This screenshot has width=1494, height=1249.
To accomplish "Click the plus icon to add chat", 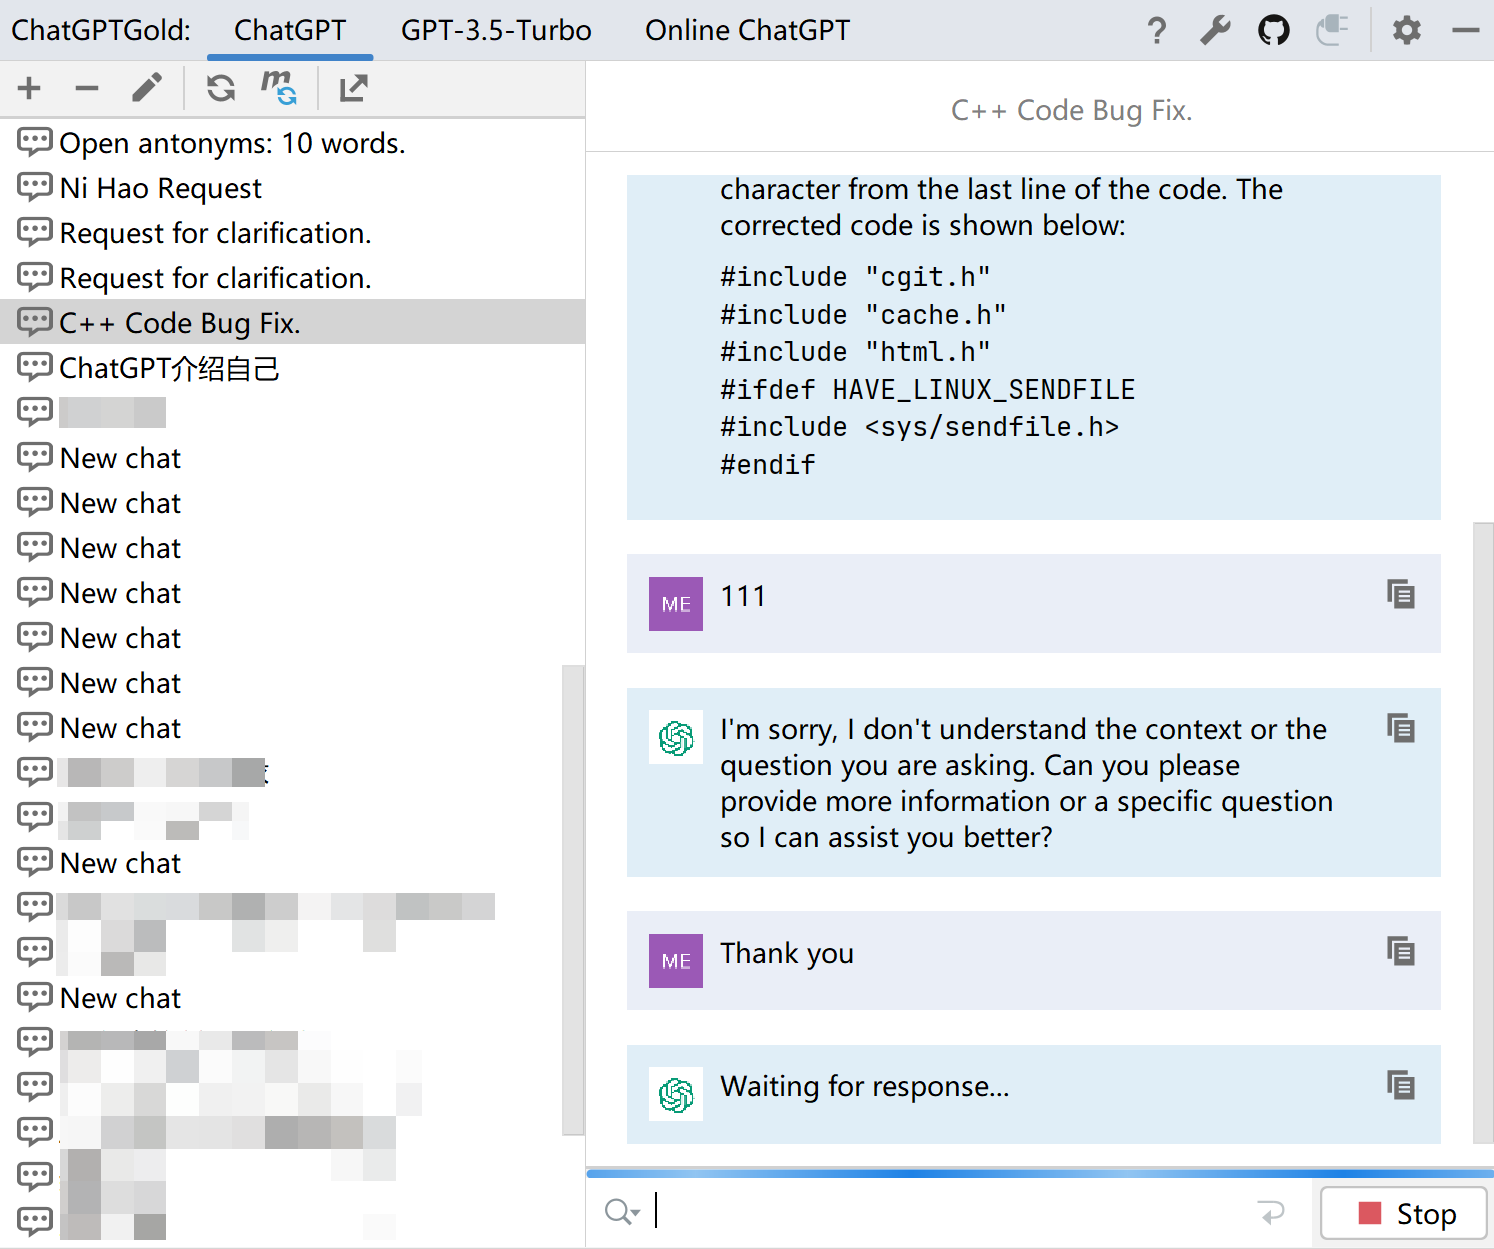I will [x=29, y=88].
